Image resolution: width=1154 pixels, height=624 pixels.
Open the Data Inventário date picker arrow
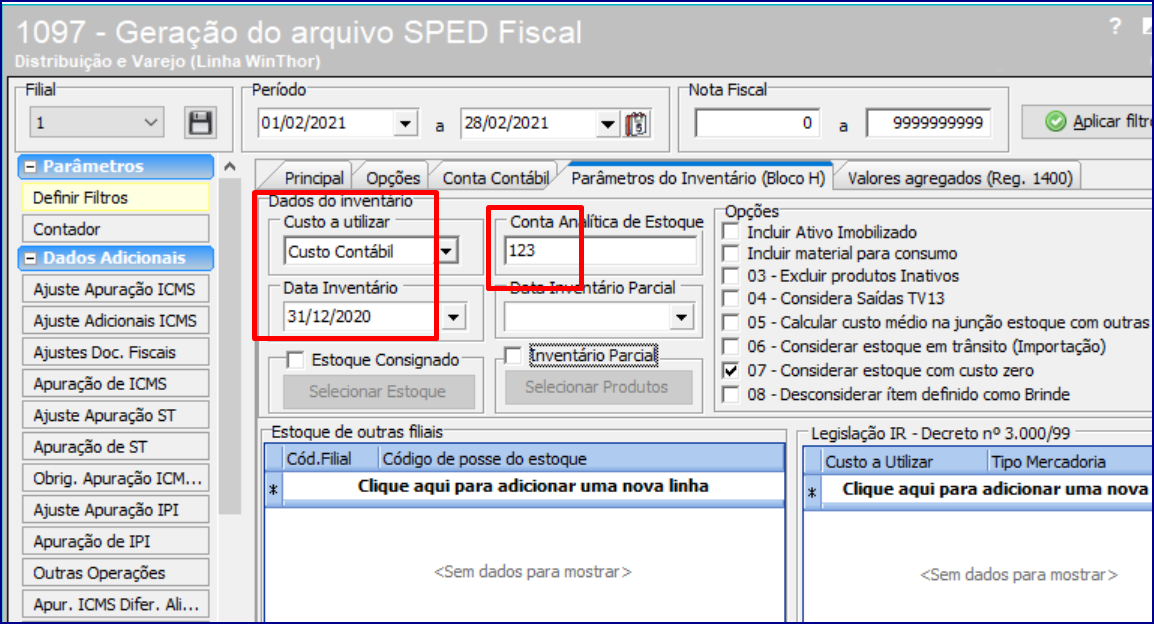pyautogui.click(x=453, y=317)
